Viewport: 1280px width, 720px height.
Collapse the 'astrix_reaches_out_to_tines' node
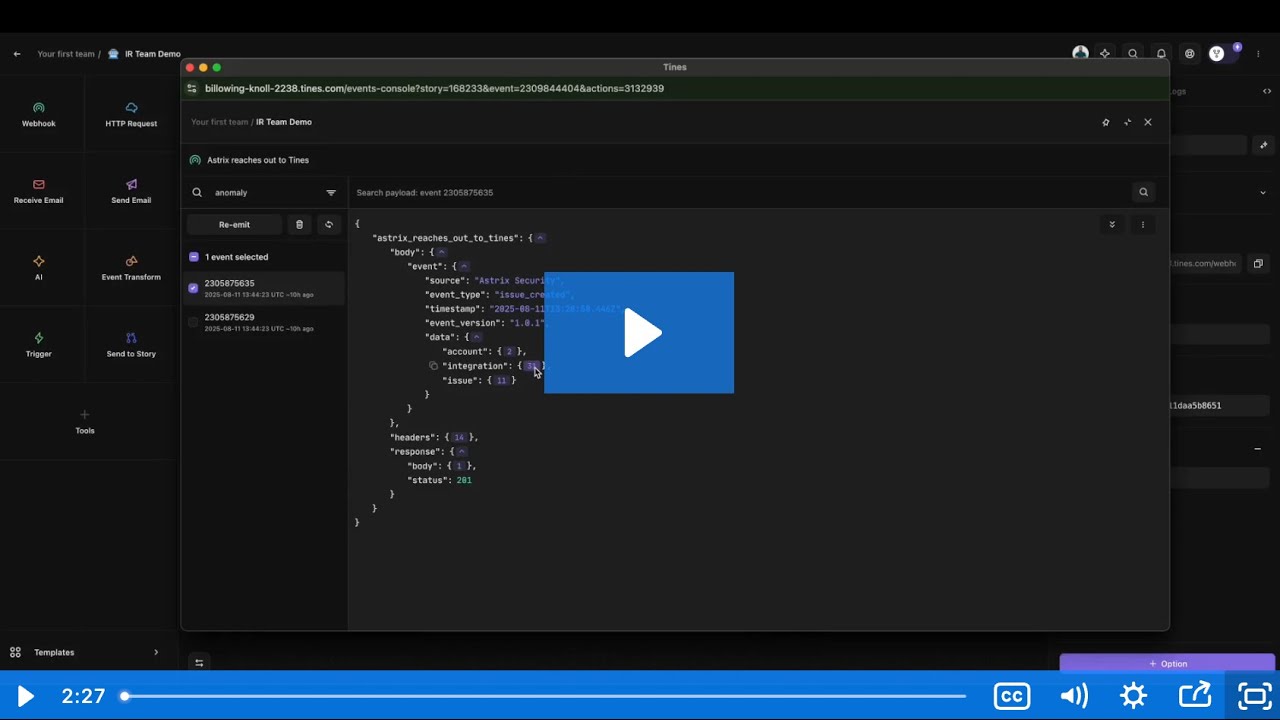pyautogui.click(x=540, y=238)
